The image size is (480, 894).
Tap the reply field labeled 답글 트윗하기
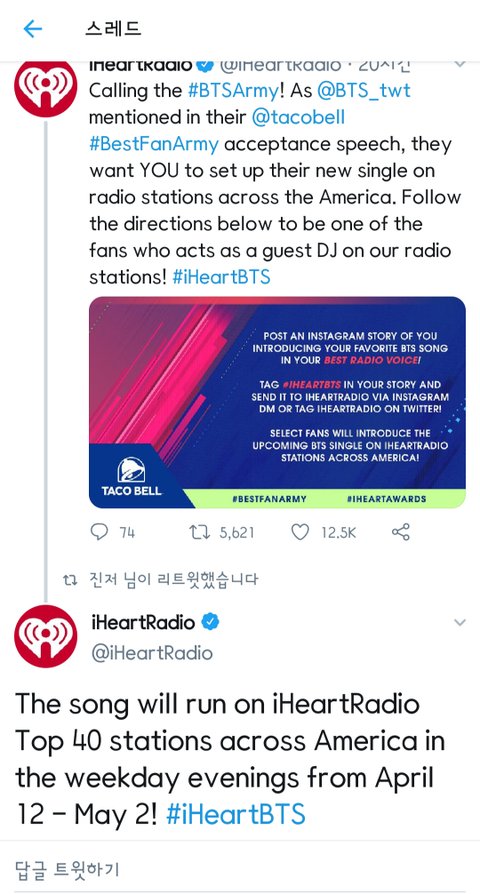tap(240, 869)
